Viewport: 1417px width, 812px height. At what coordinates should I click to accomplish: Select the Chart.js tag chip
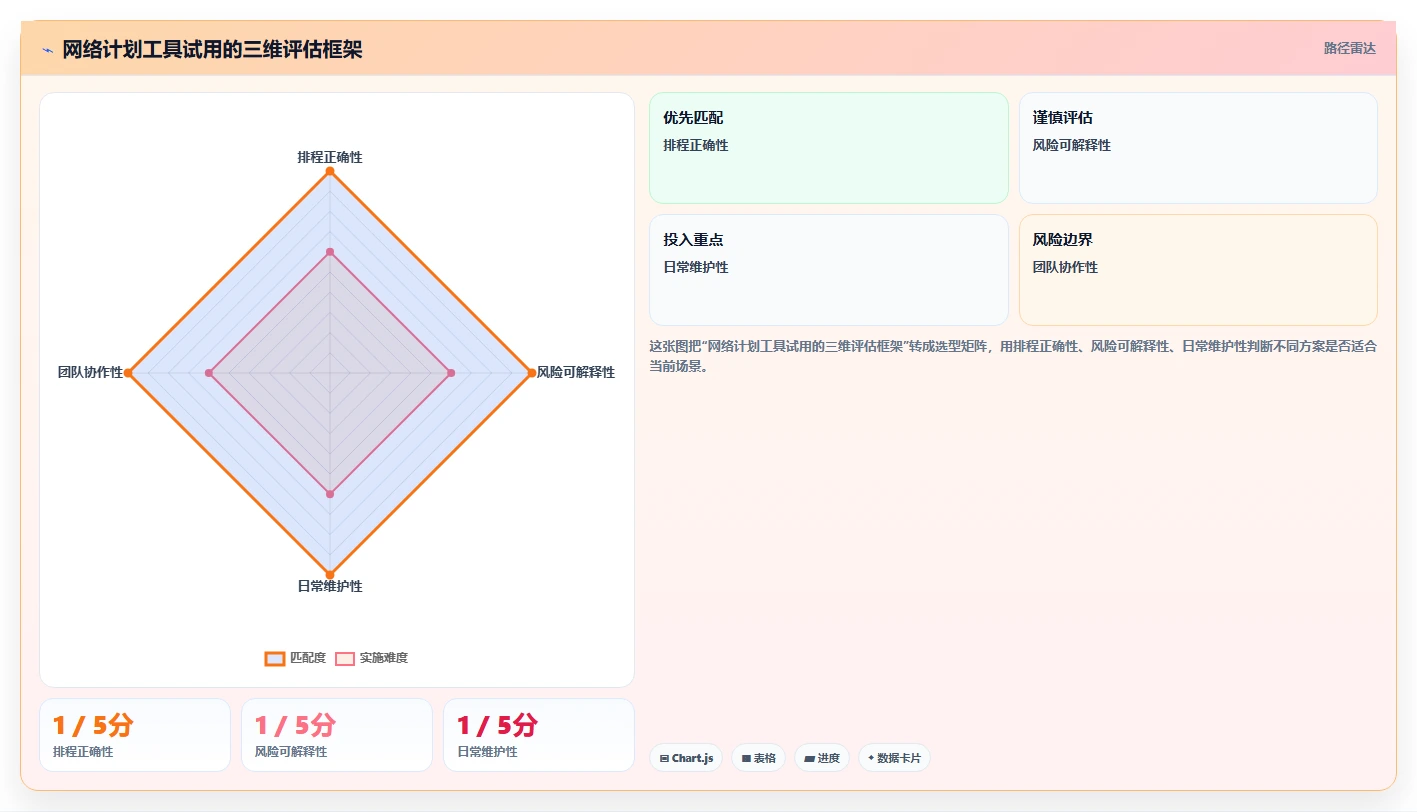(x=686, y=758)
